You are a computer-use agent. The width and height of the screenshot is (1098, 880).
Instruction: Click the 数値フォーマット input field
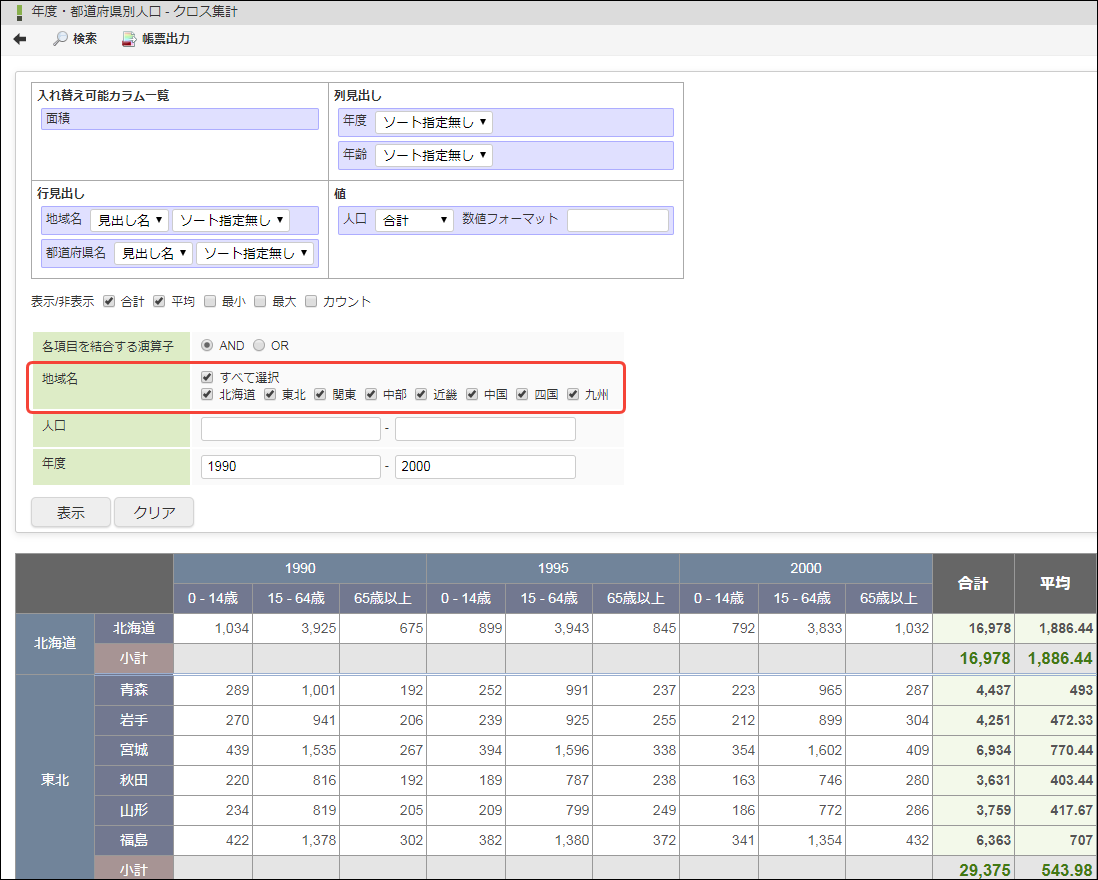[x=617, y=220]
